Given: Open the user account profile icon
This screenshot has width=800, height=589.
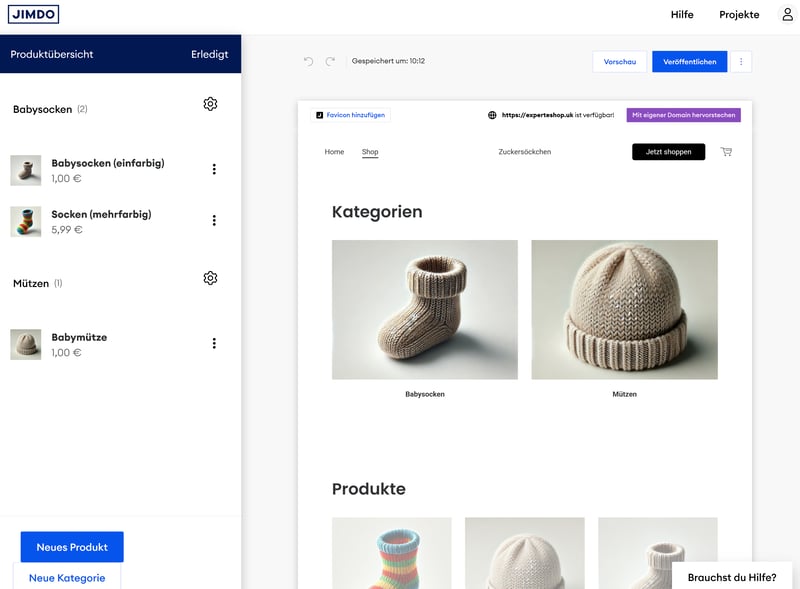Looking at the screenshot, I should pos(788,14).
